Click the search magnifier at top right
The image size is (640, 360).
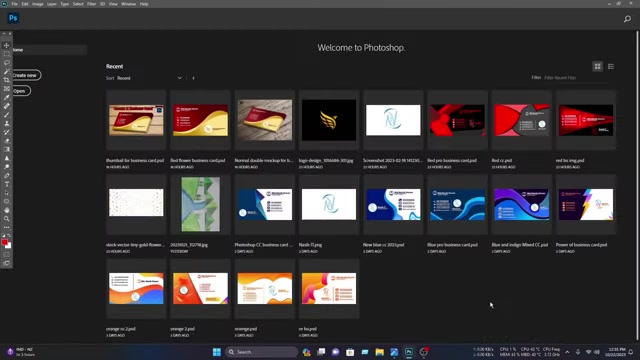627,19
